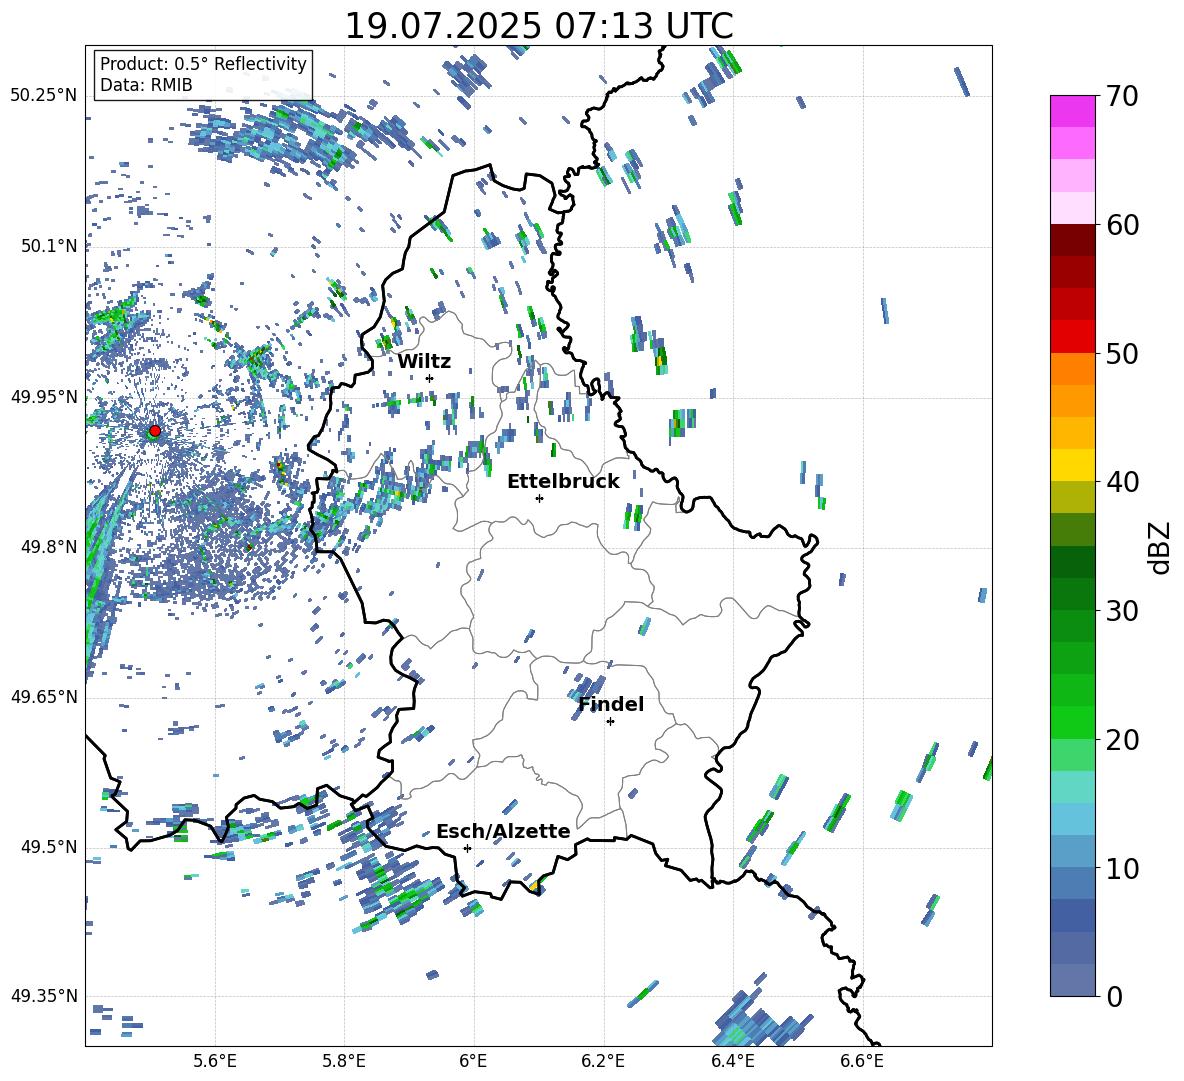Click the Ettelbruck city label
The width and height of the screenshot is (1184, 1081).
click(563, 482)
